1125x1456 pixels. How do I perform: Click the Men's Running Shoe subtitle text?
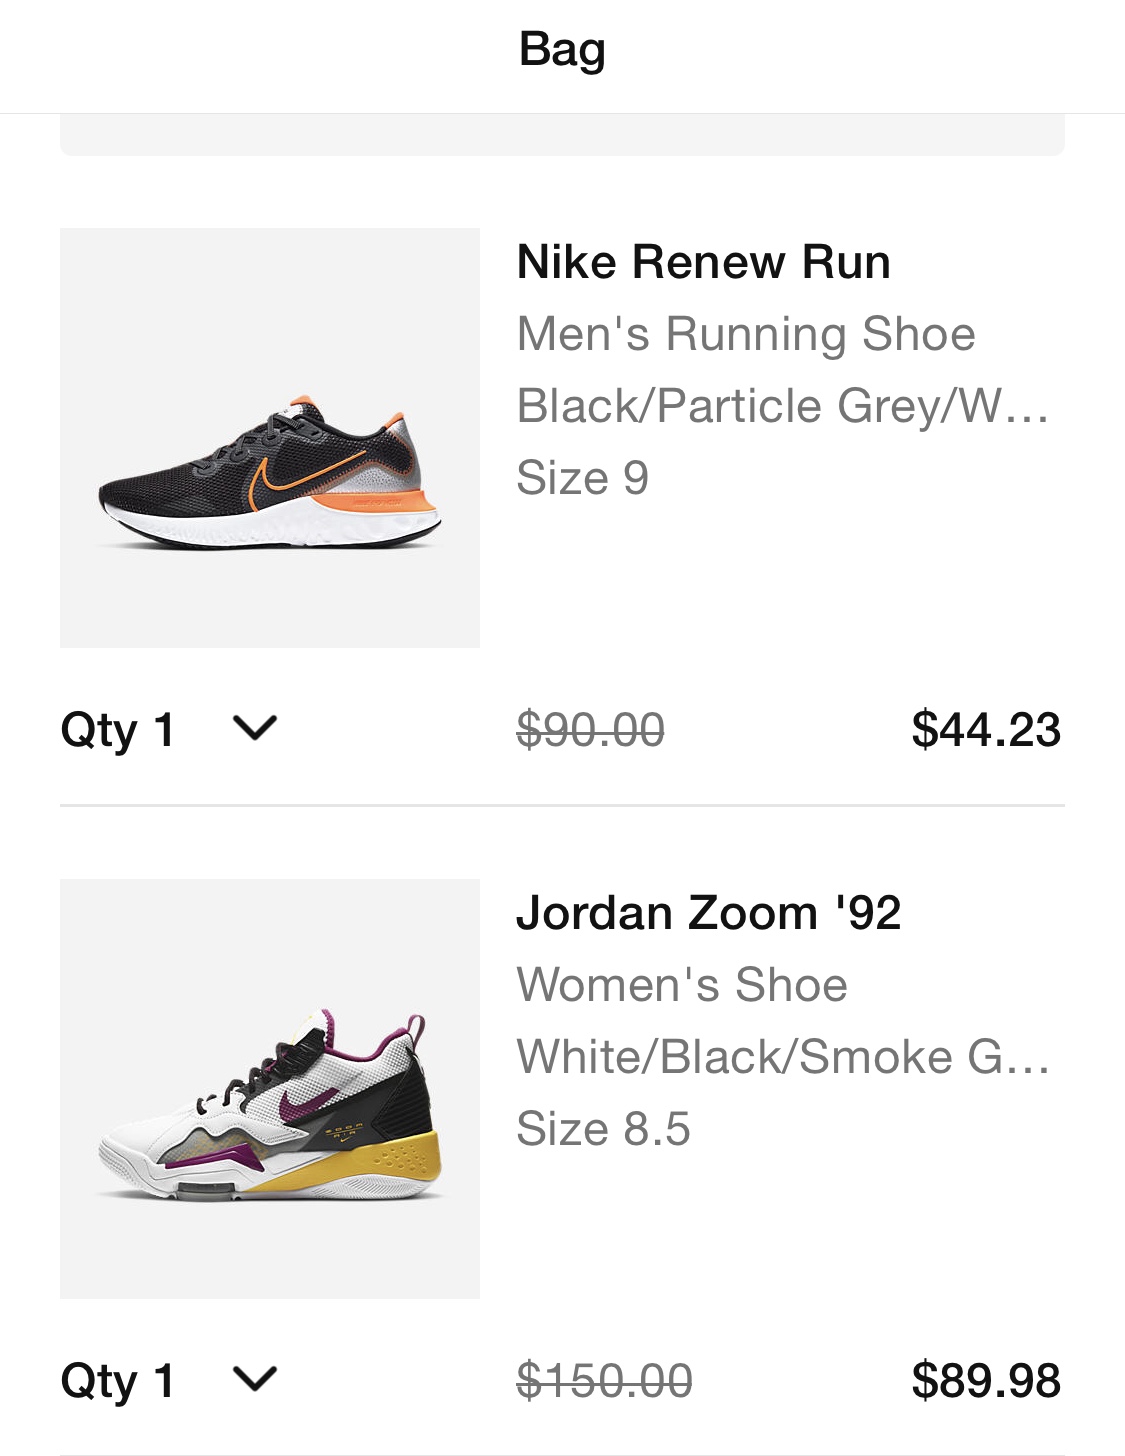[746, 334]
